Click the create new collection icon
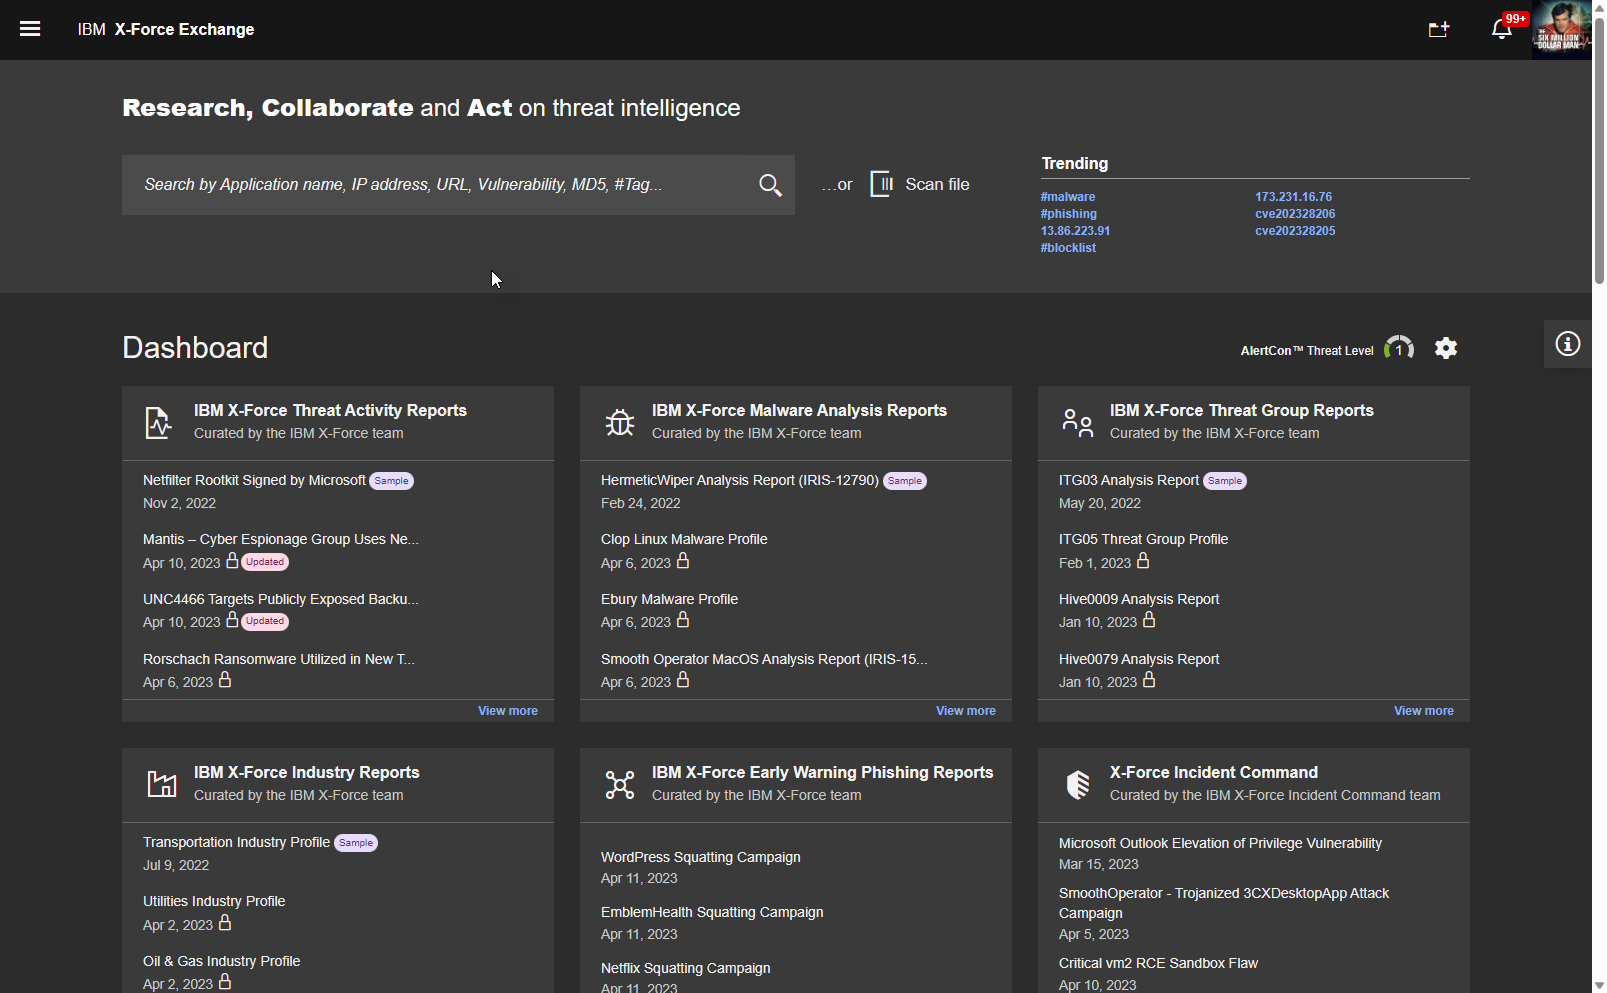Screen dimensions: 1607x993 pyautogui.click(x=1438, y=30)
